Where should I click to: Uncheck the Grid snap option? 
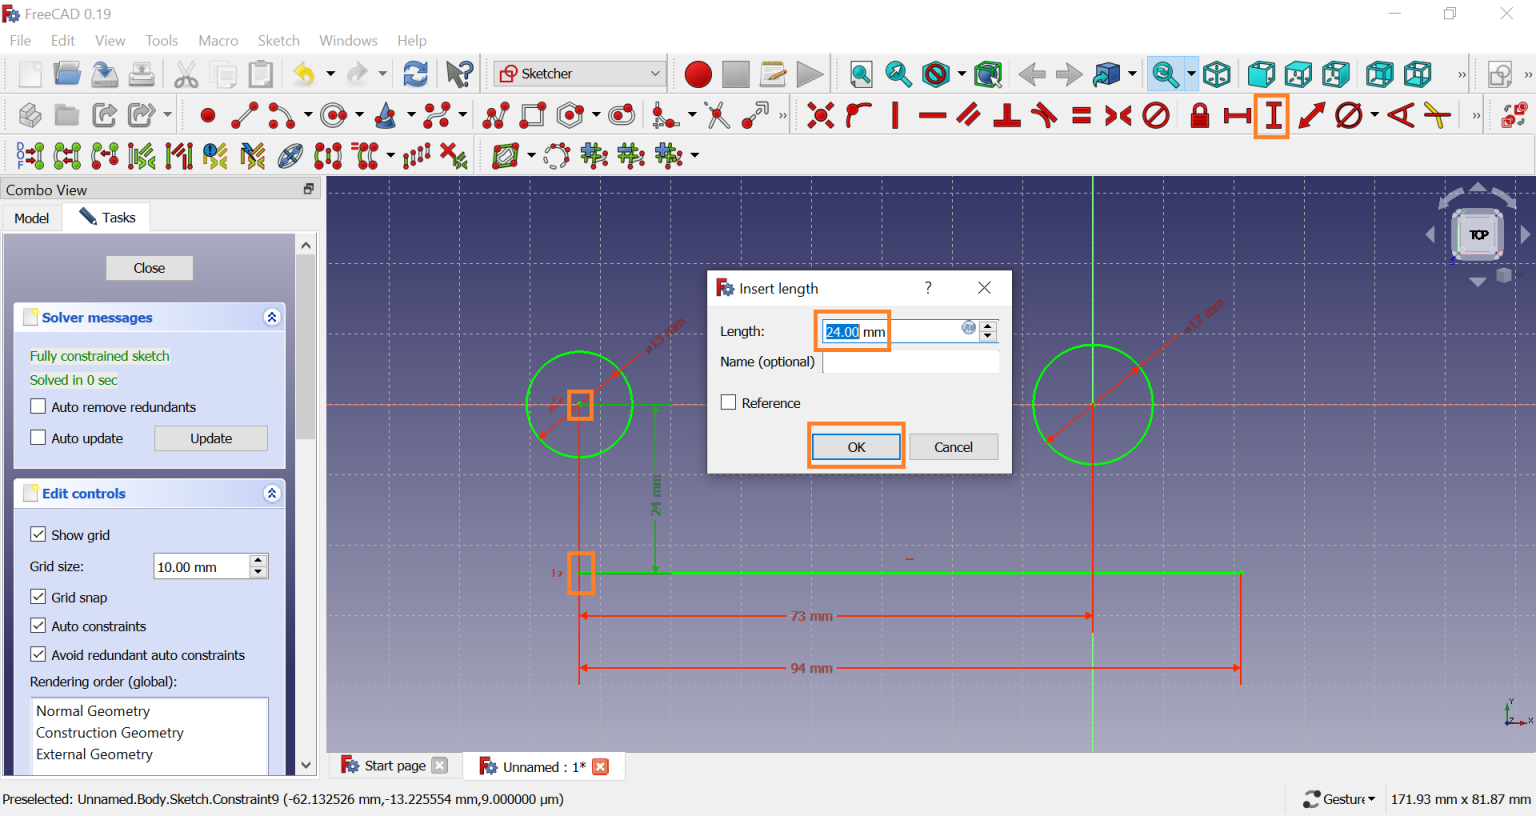click(x=39, y=597)
